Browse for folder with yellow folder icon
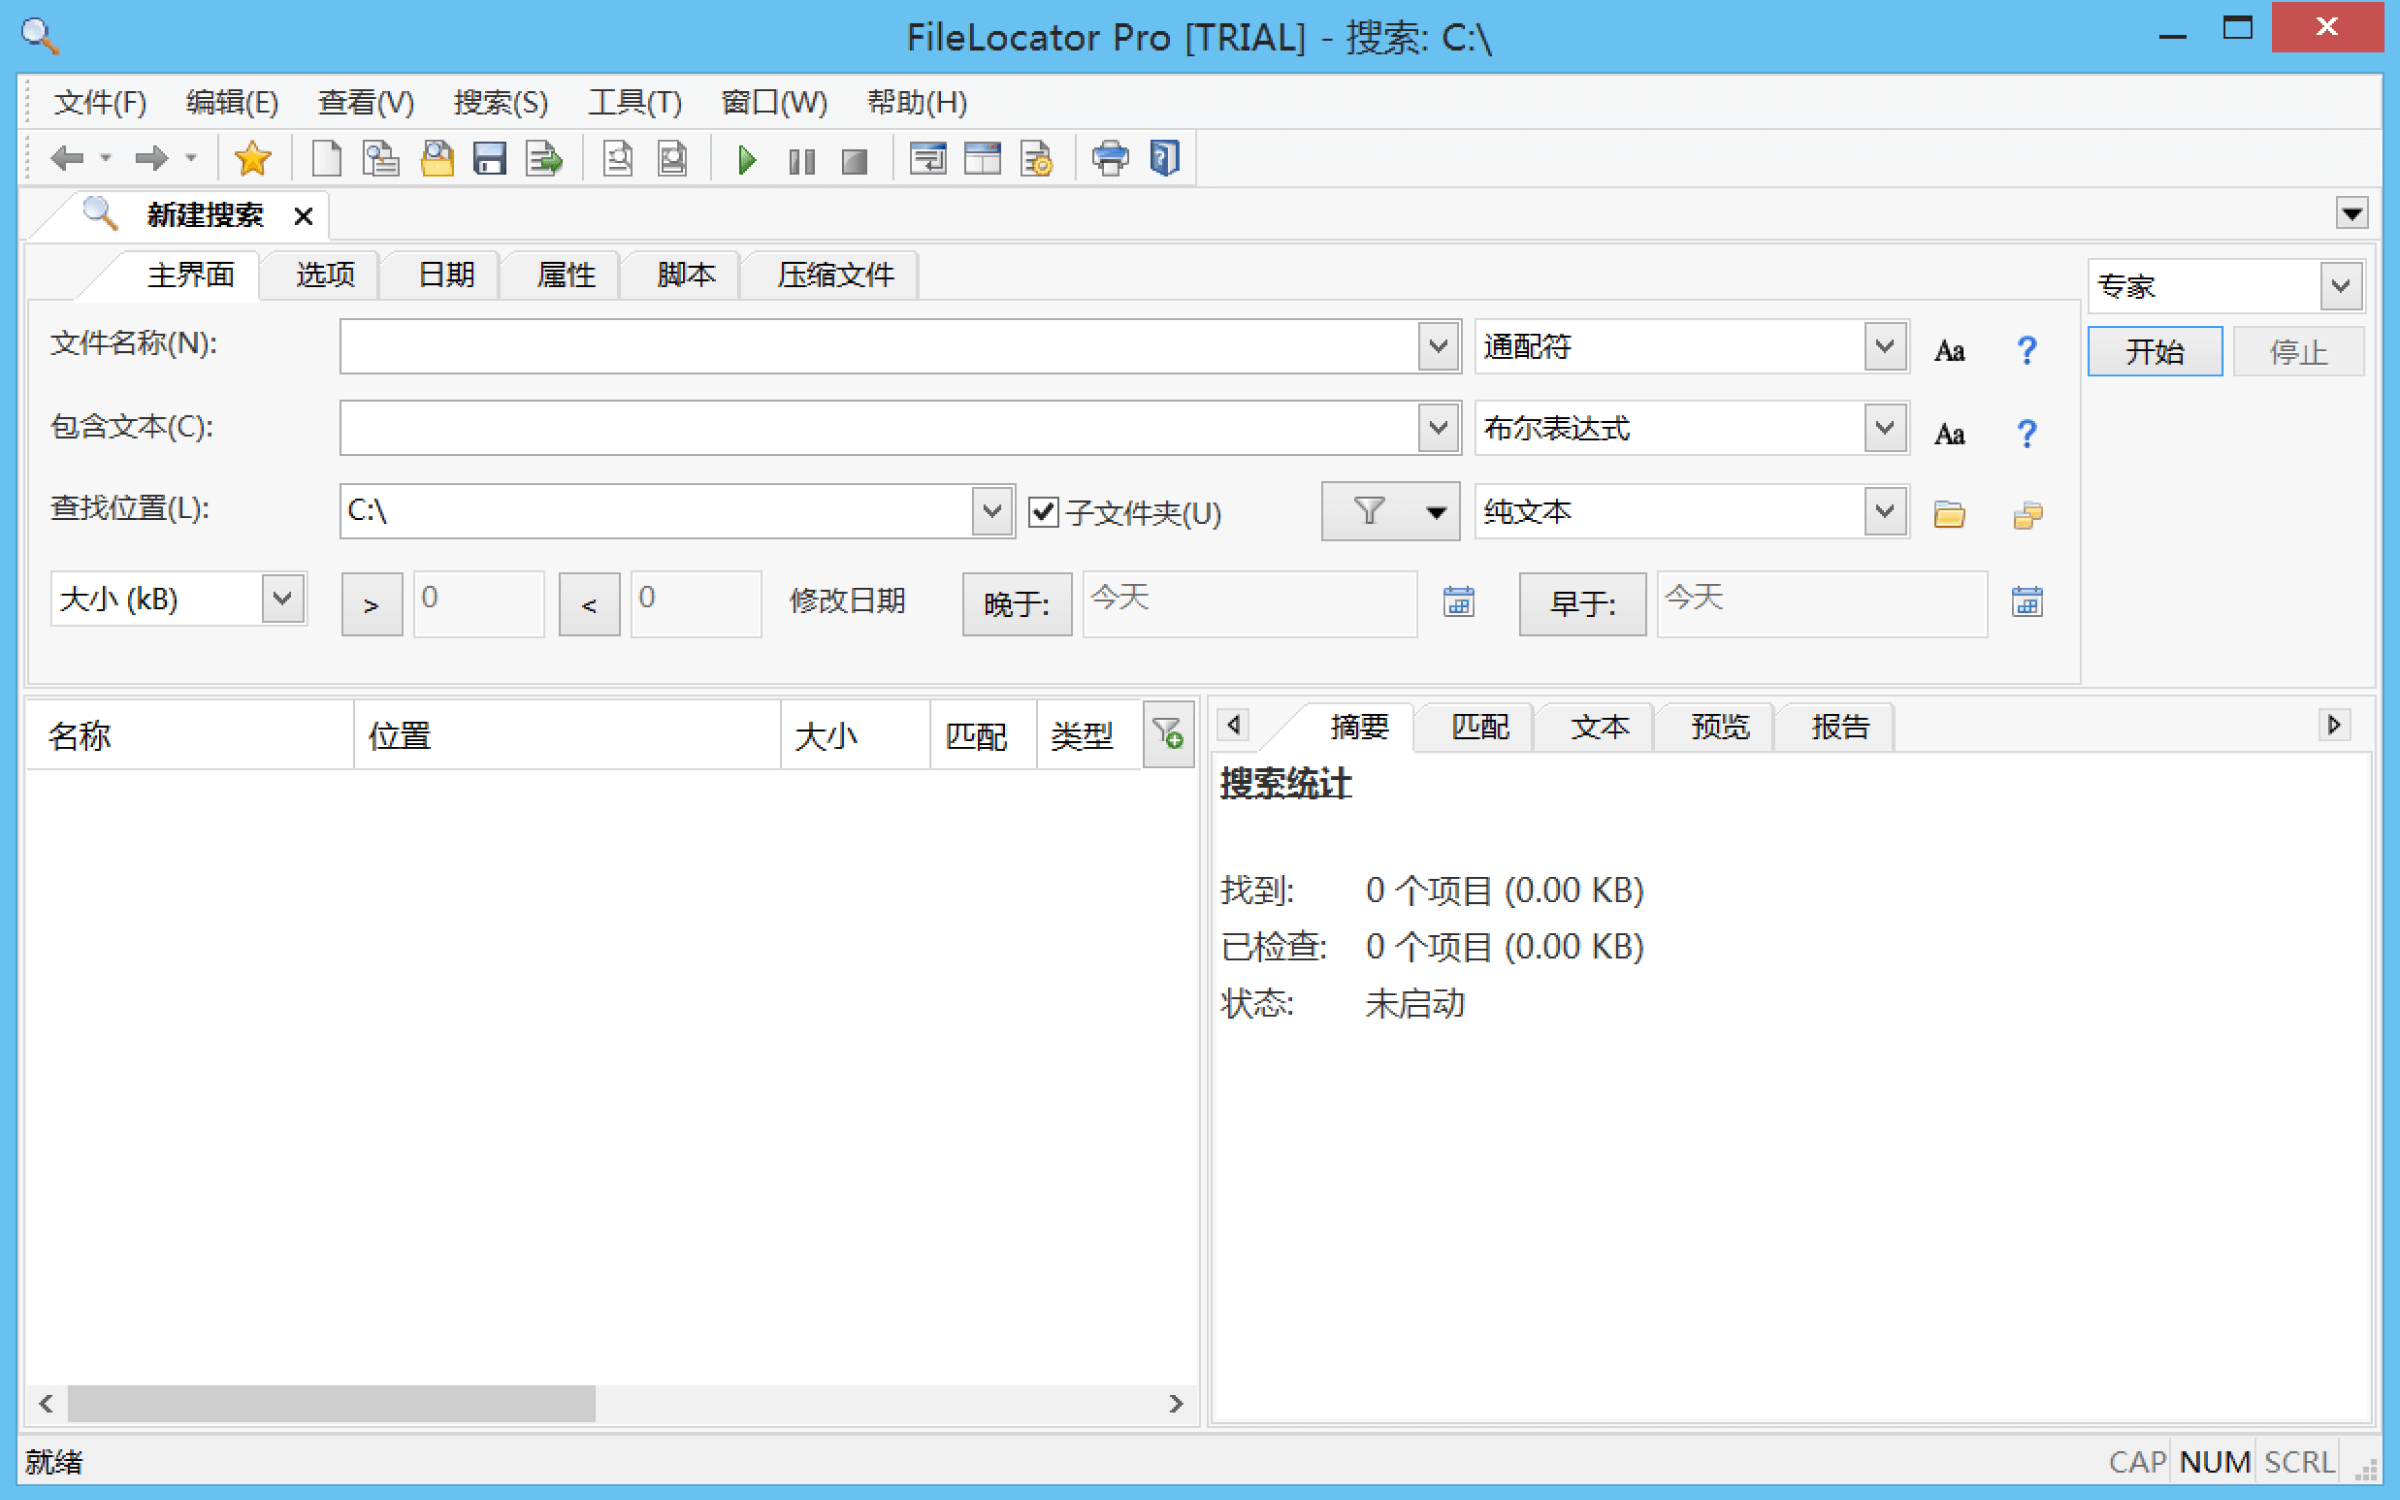 1949,514
